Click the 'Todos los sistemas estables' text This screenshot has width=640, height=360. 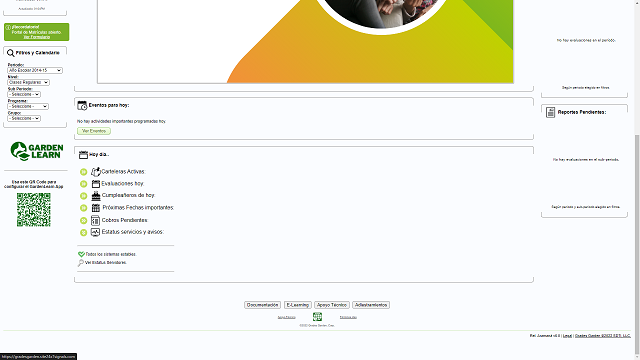click(x=111, y=254)
